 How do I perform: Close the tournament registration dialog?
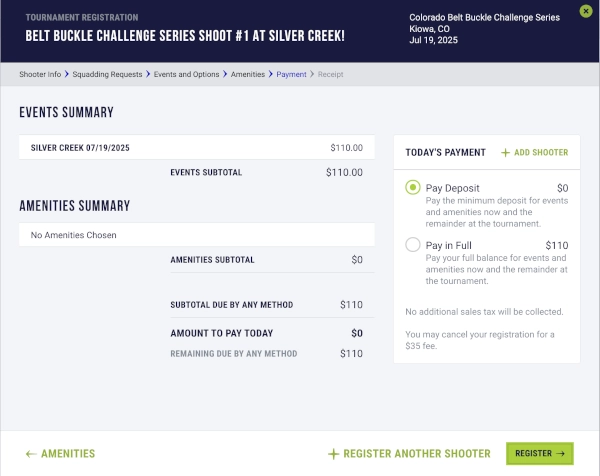pos(586,11)
